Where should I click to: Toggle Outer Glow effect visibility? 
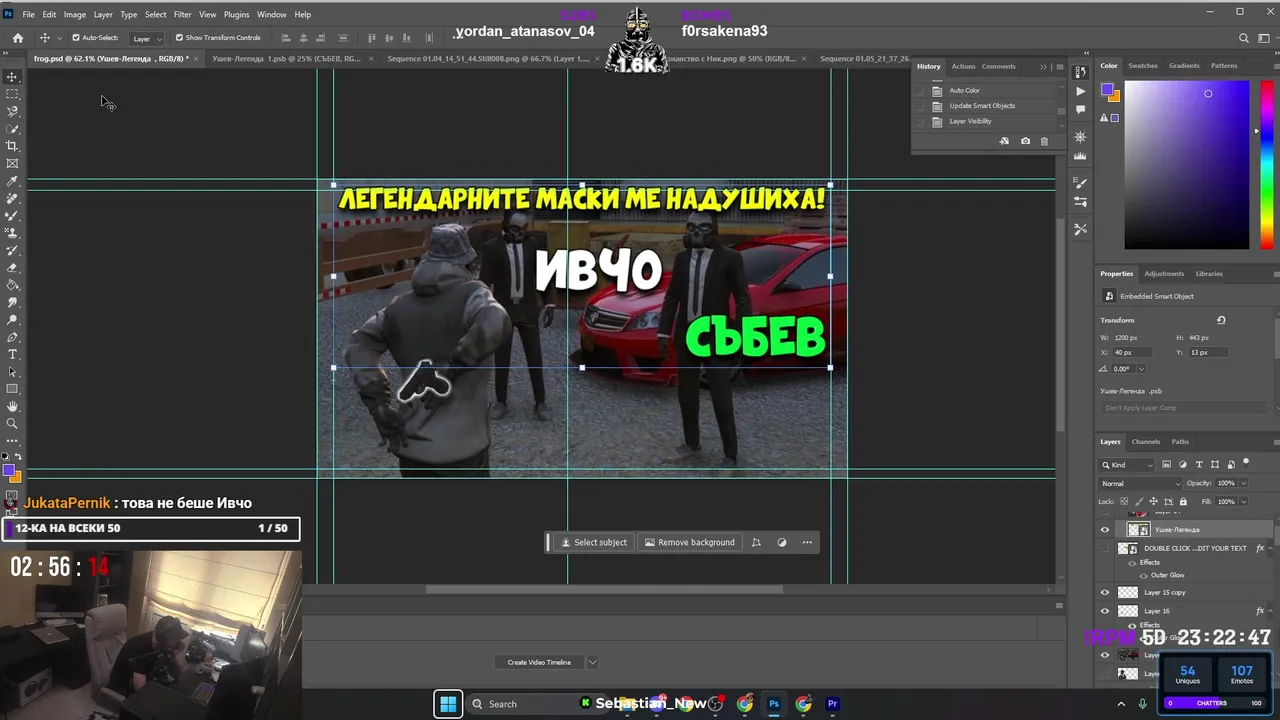[1144, 576]
